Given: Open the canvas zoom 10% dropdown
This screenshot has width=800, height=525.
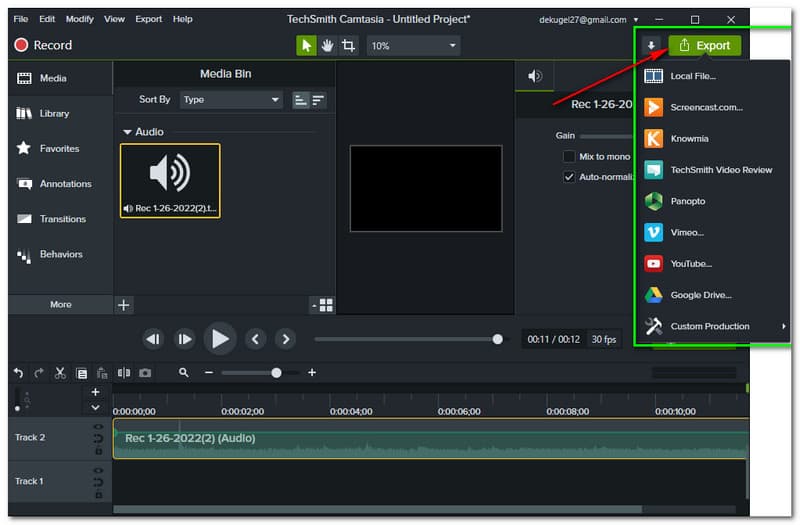Looking at the screenshot, I should 414,46.
